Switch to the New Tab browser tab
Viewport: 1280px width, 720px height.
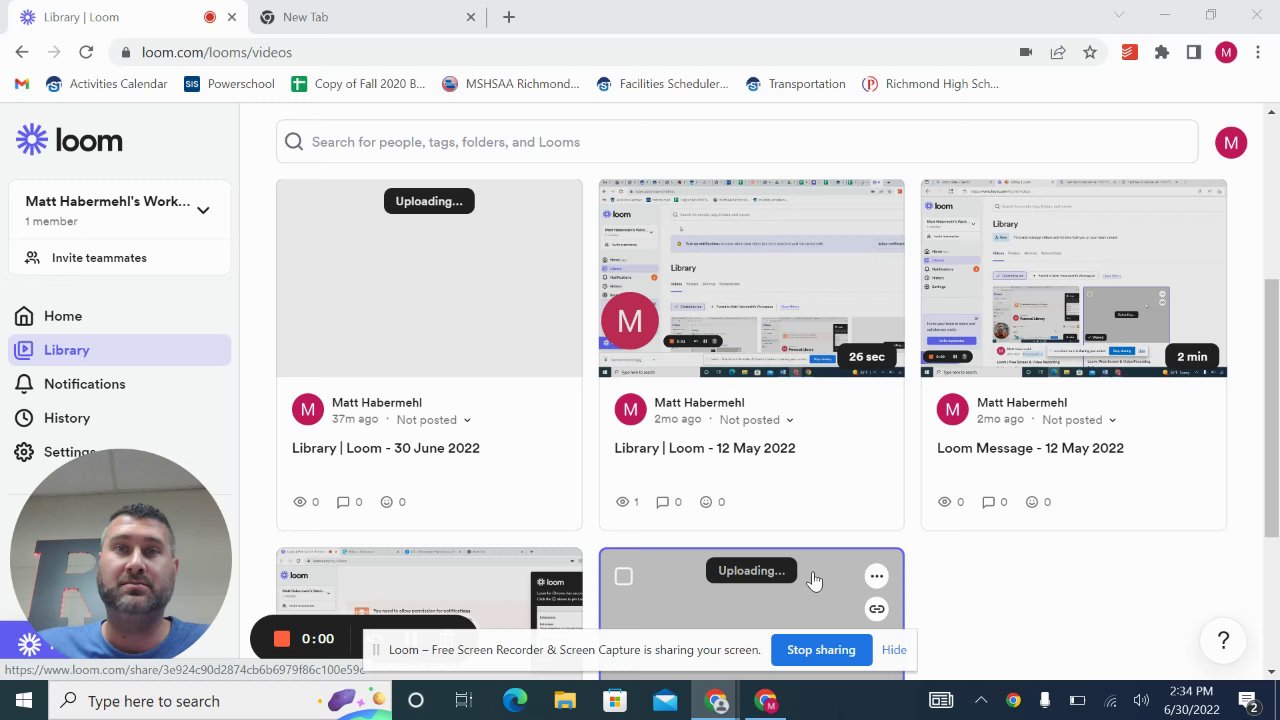click(x=368, y=17)
